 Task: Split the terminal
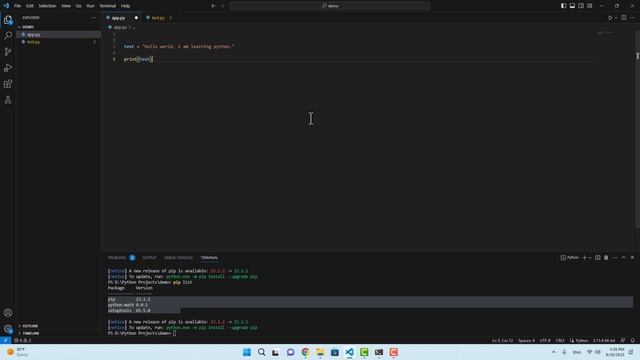[598, 258]
